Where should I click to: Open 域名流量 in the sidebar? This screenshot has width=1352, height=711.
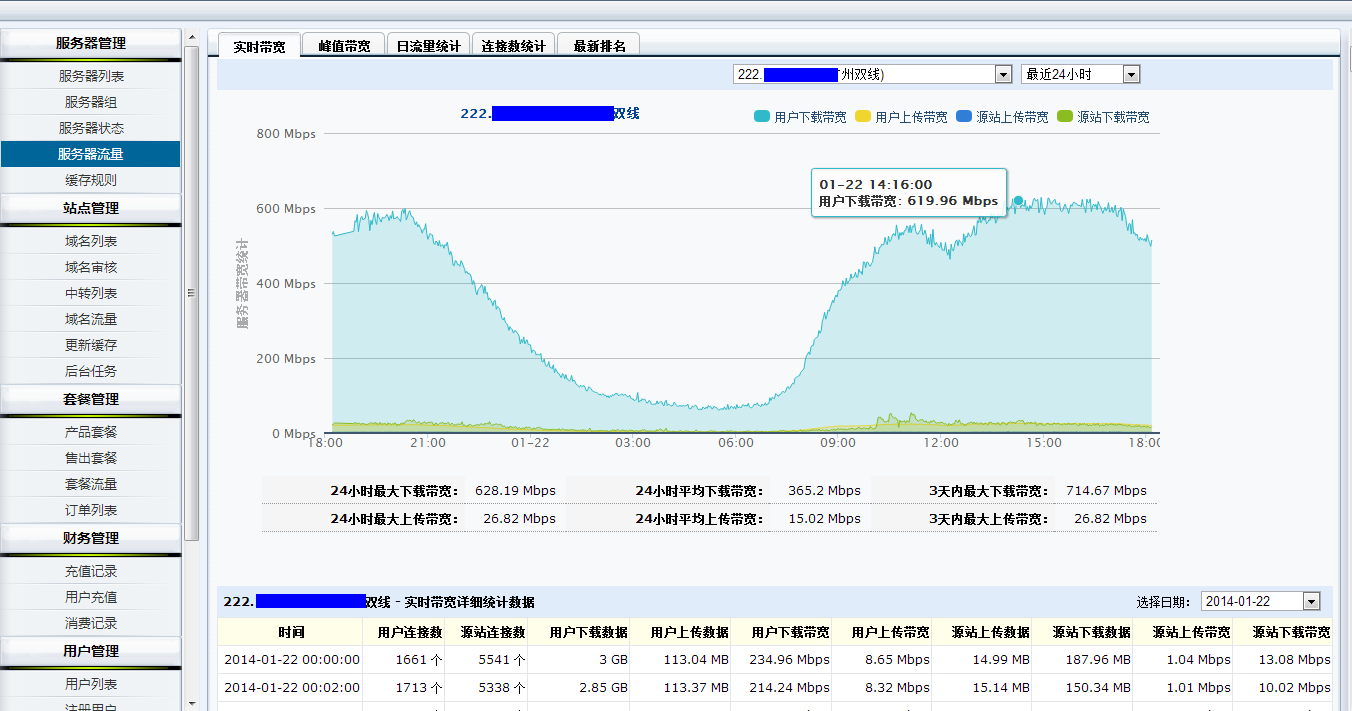[91, 319]
